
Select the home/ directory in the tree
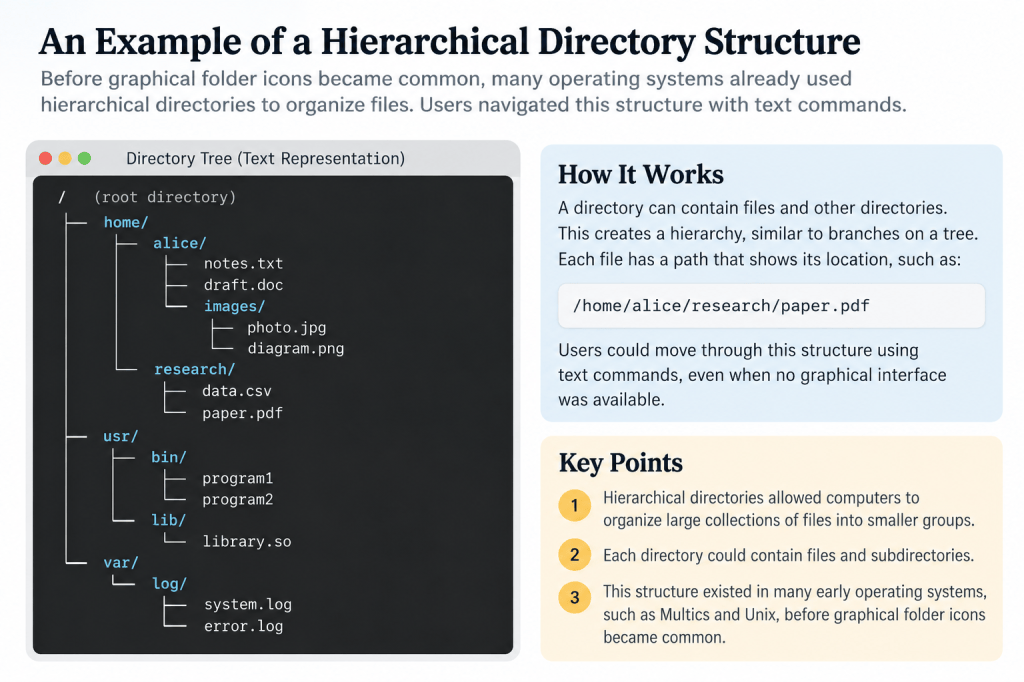(126, 222)
